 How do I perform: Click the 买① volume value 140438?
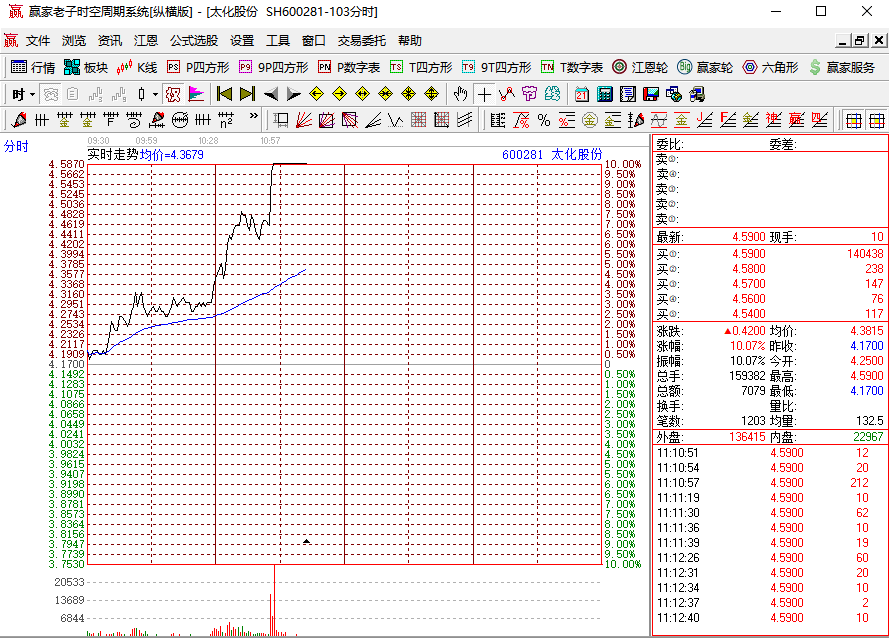pos(865,254)
